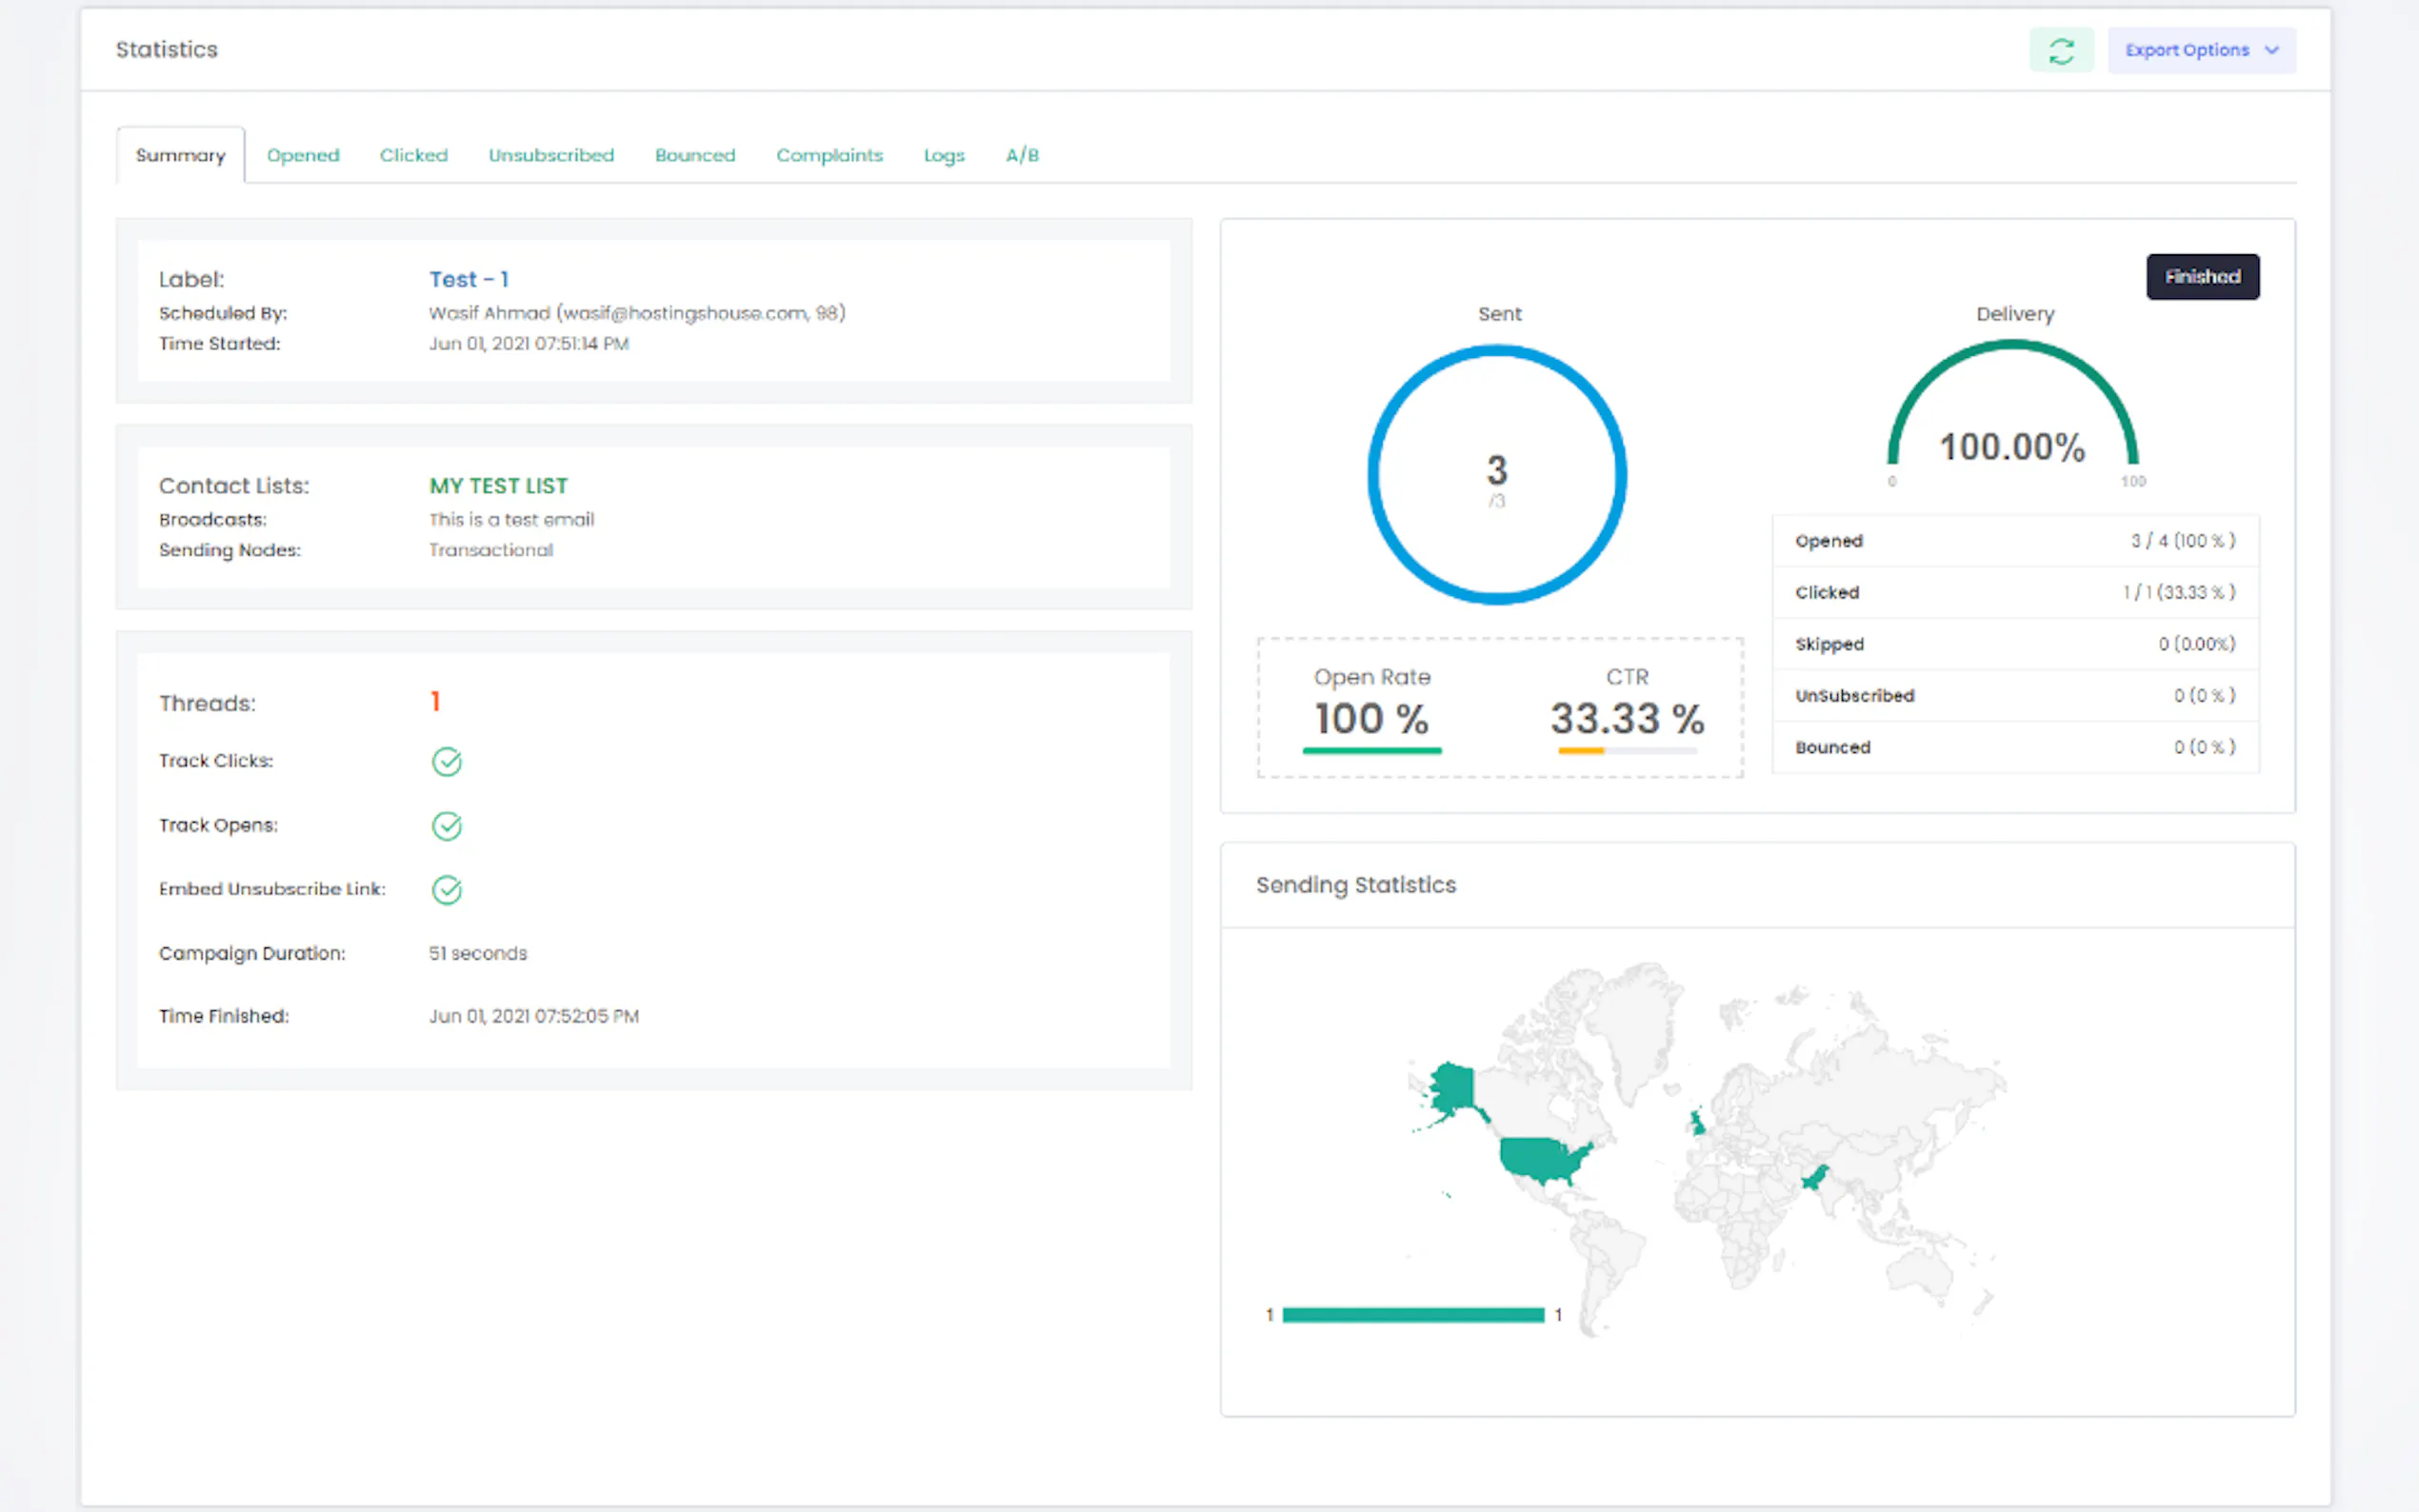The height and width of the screenshot is (1512, 2419).
Task: Select the A/B tab
Action: point(1022,155)
